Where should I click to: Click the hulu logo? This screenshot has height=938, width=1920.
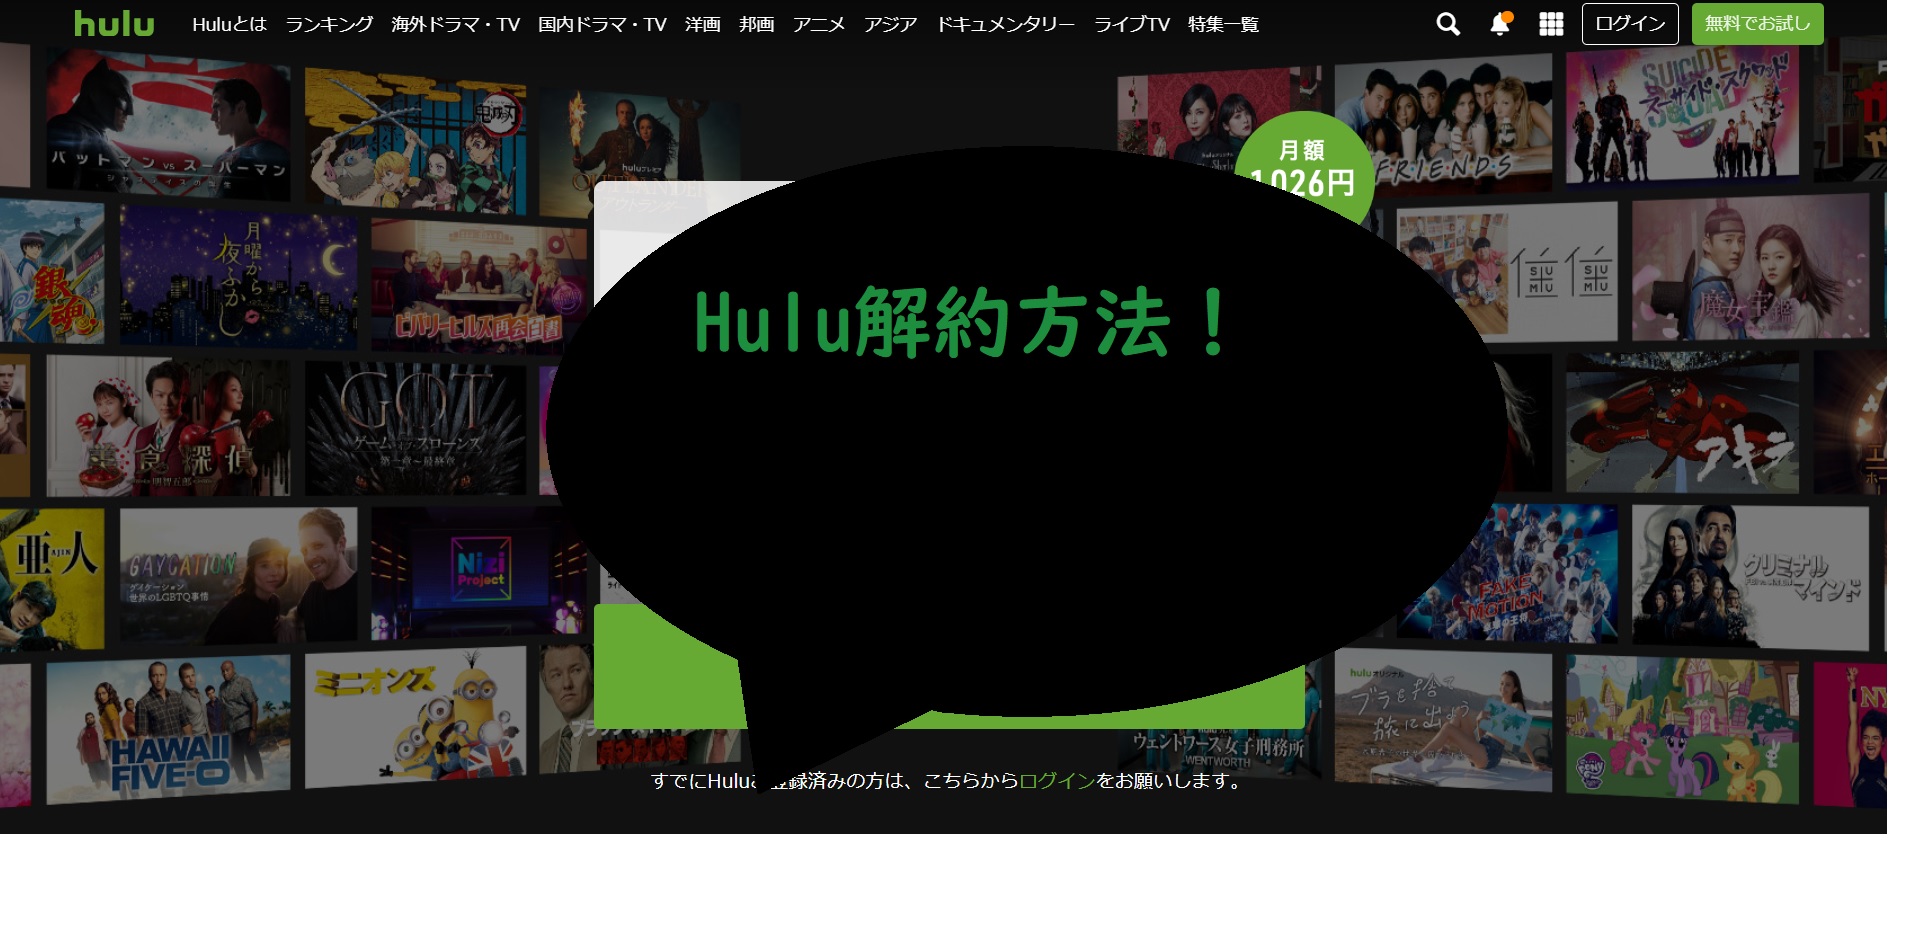(114, 23)
